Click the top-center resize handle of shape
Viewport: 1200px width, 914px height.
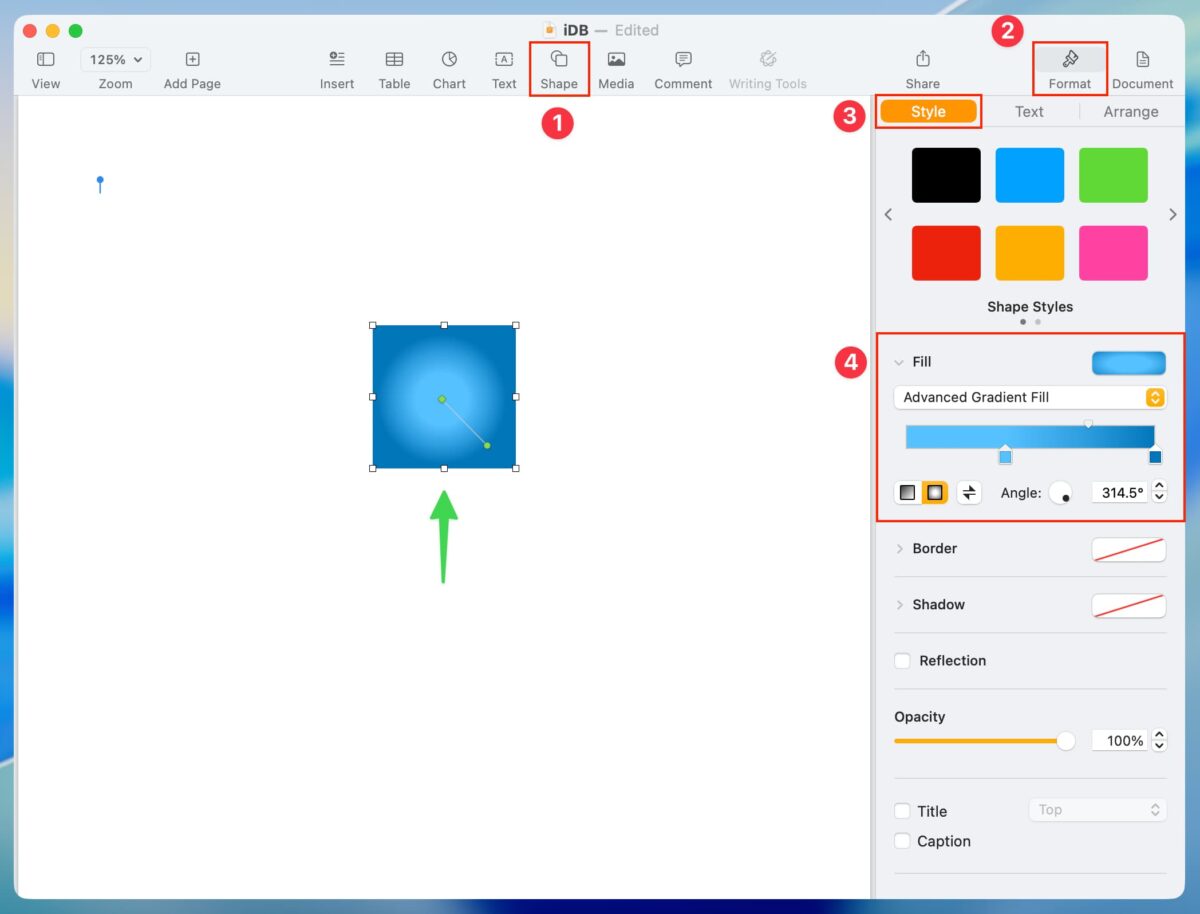pos(444,325)
